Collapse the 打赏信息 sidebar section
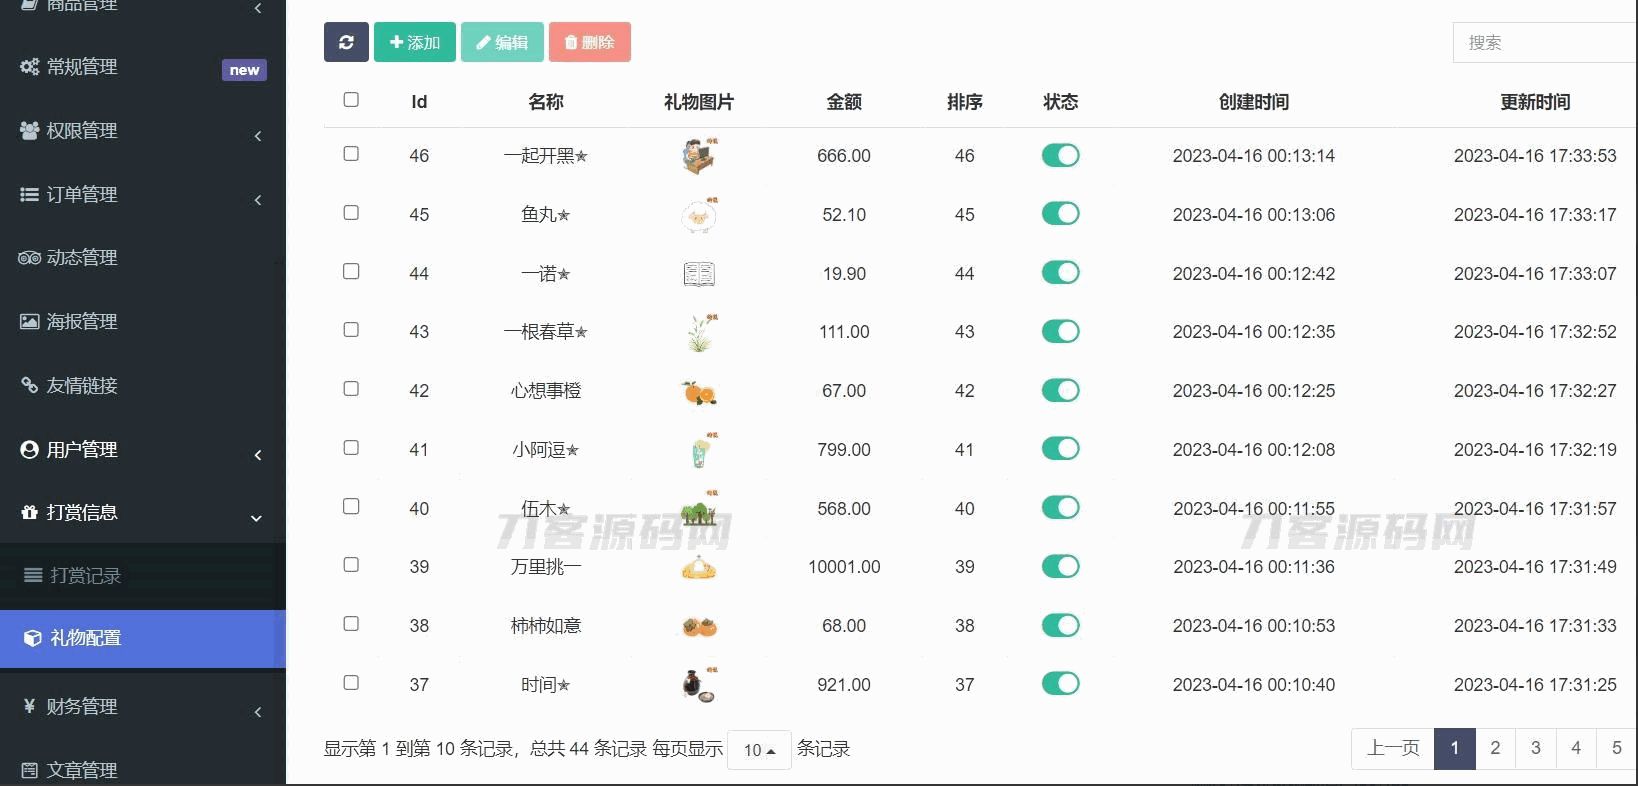The height and width of the screenshot is (786, 1638). (142, 513)
